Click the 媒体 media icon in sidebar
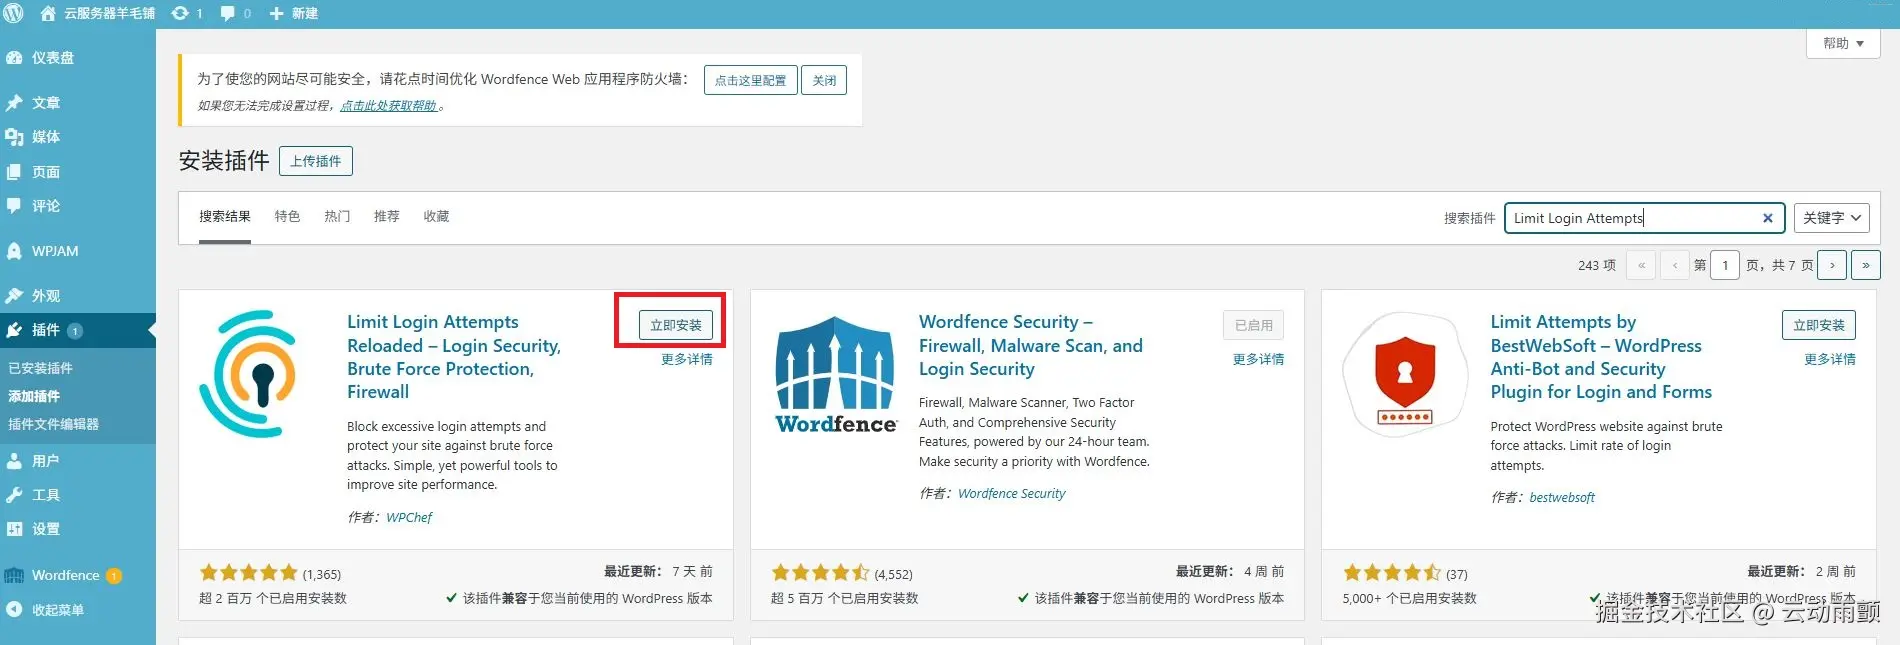The width and height of the screenshot is (1900, 645). 14,137
